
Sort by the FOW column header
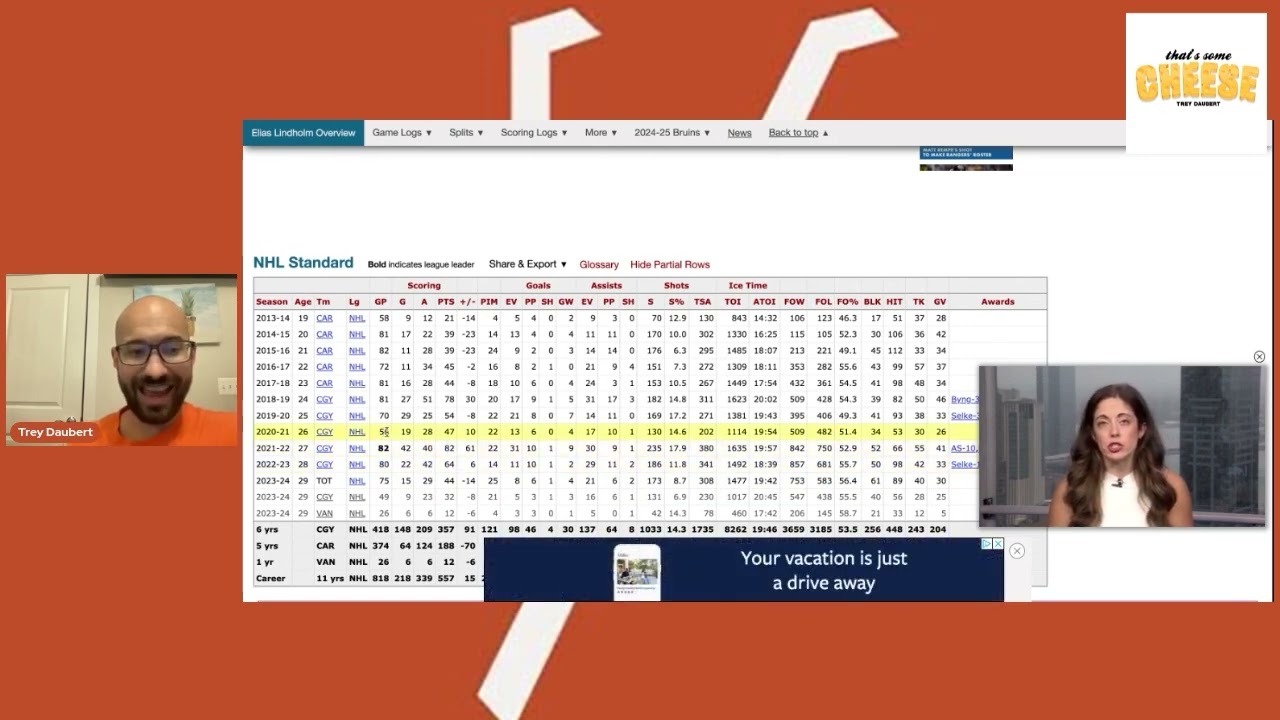(794, 302)
